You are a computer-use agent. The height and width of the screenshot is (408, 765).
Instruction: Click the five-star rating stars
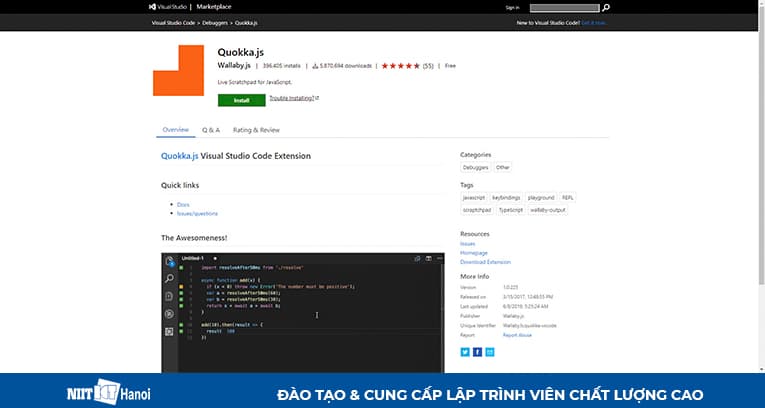point(401,66)
